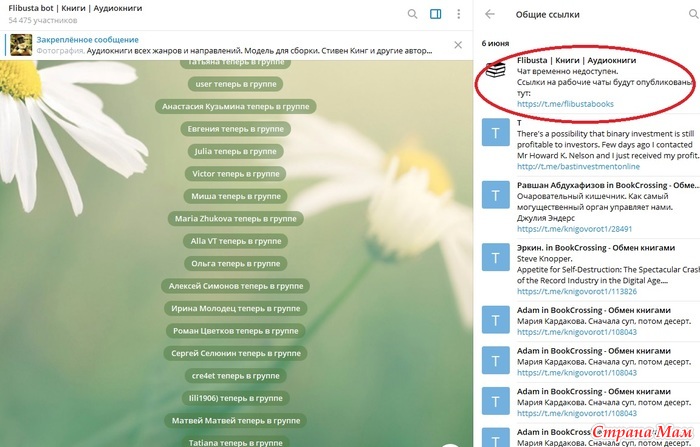The image size is (700, 447).
Task: Select 'Alla VT теперь в группе' message
Action: 236,241
